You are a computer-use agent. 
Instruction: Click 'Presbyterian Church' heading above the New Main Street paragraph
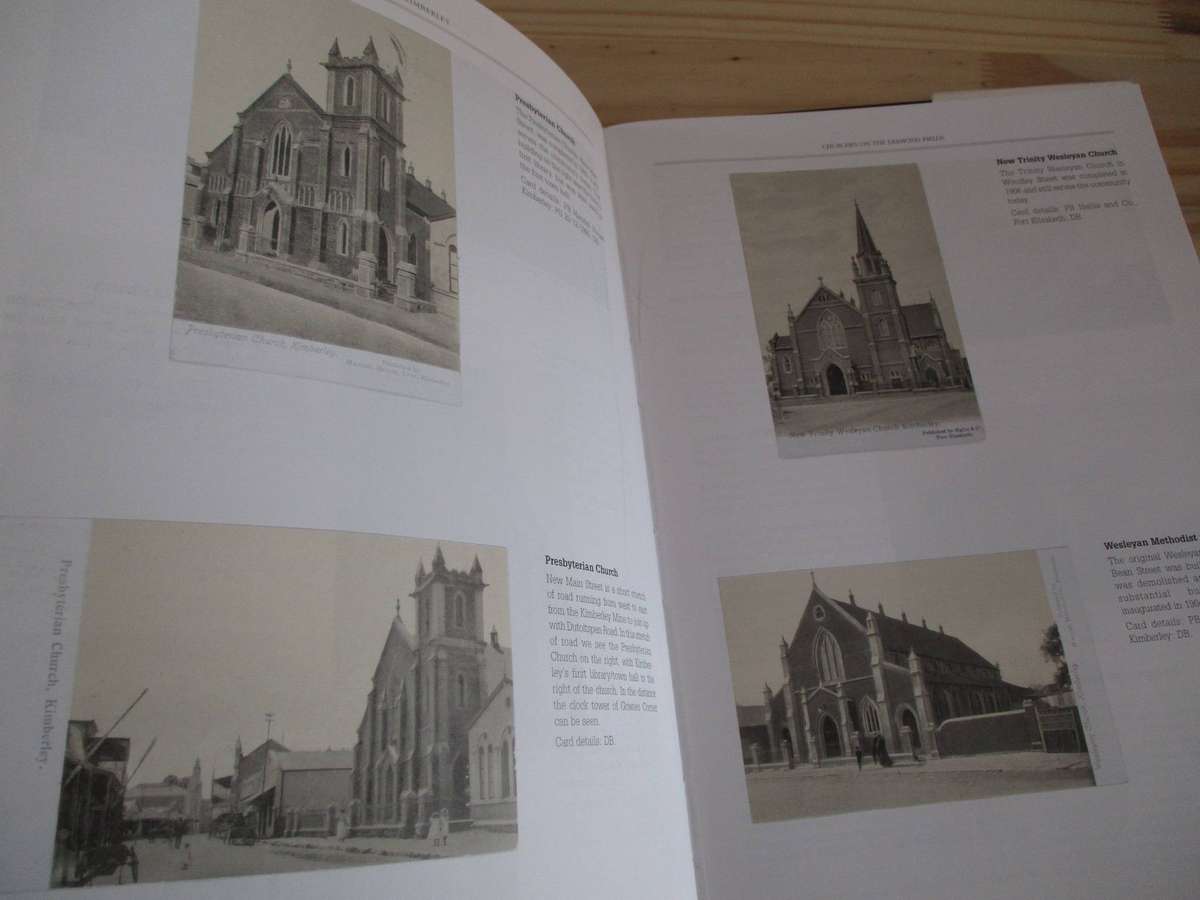[581, 565]
